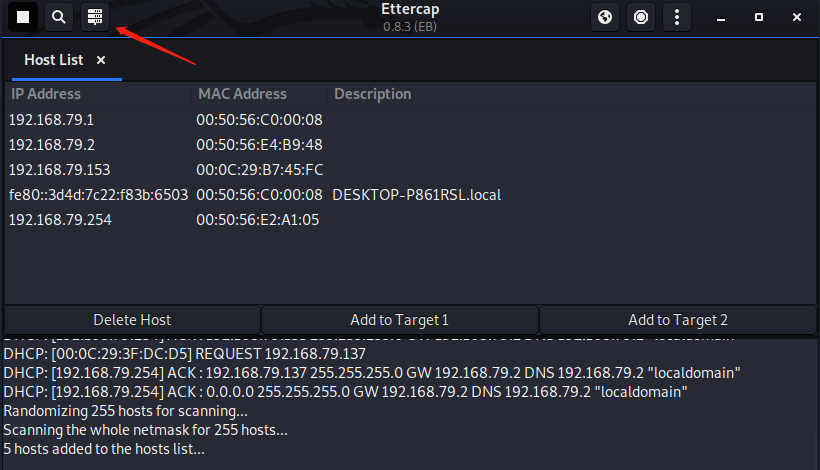This screenshot has width=820, height=470.
Task: Close the Host List tab
Action: pos(101,60)
